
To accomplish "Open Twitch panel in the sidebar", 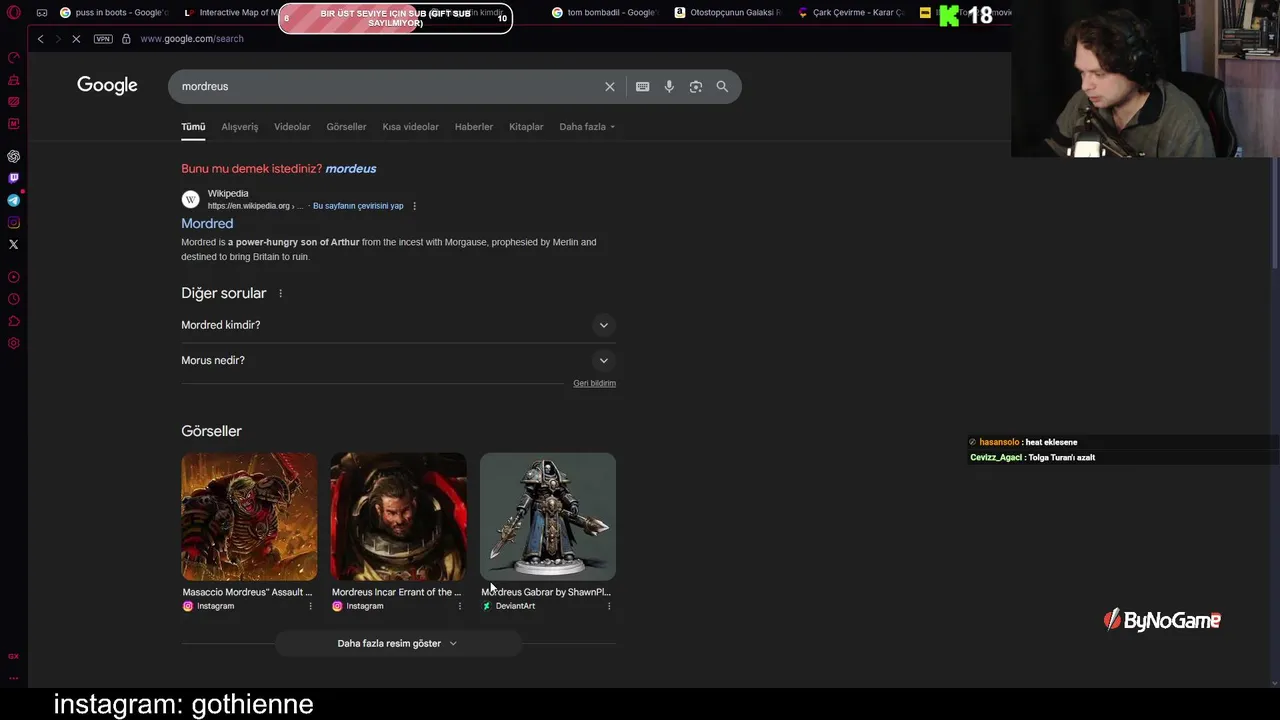I will coord(13,178).
